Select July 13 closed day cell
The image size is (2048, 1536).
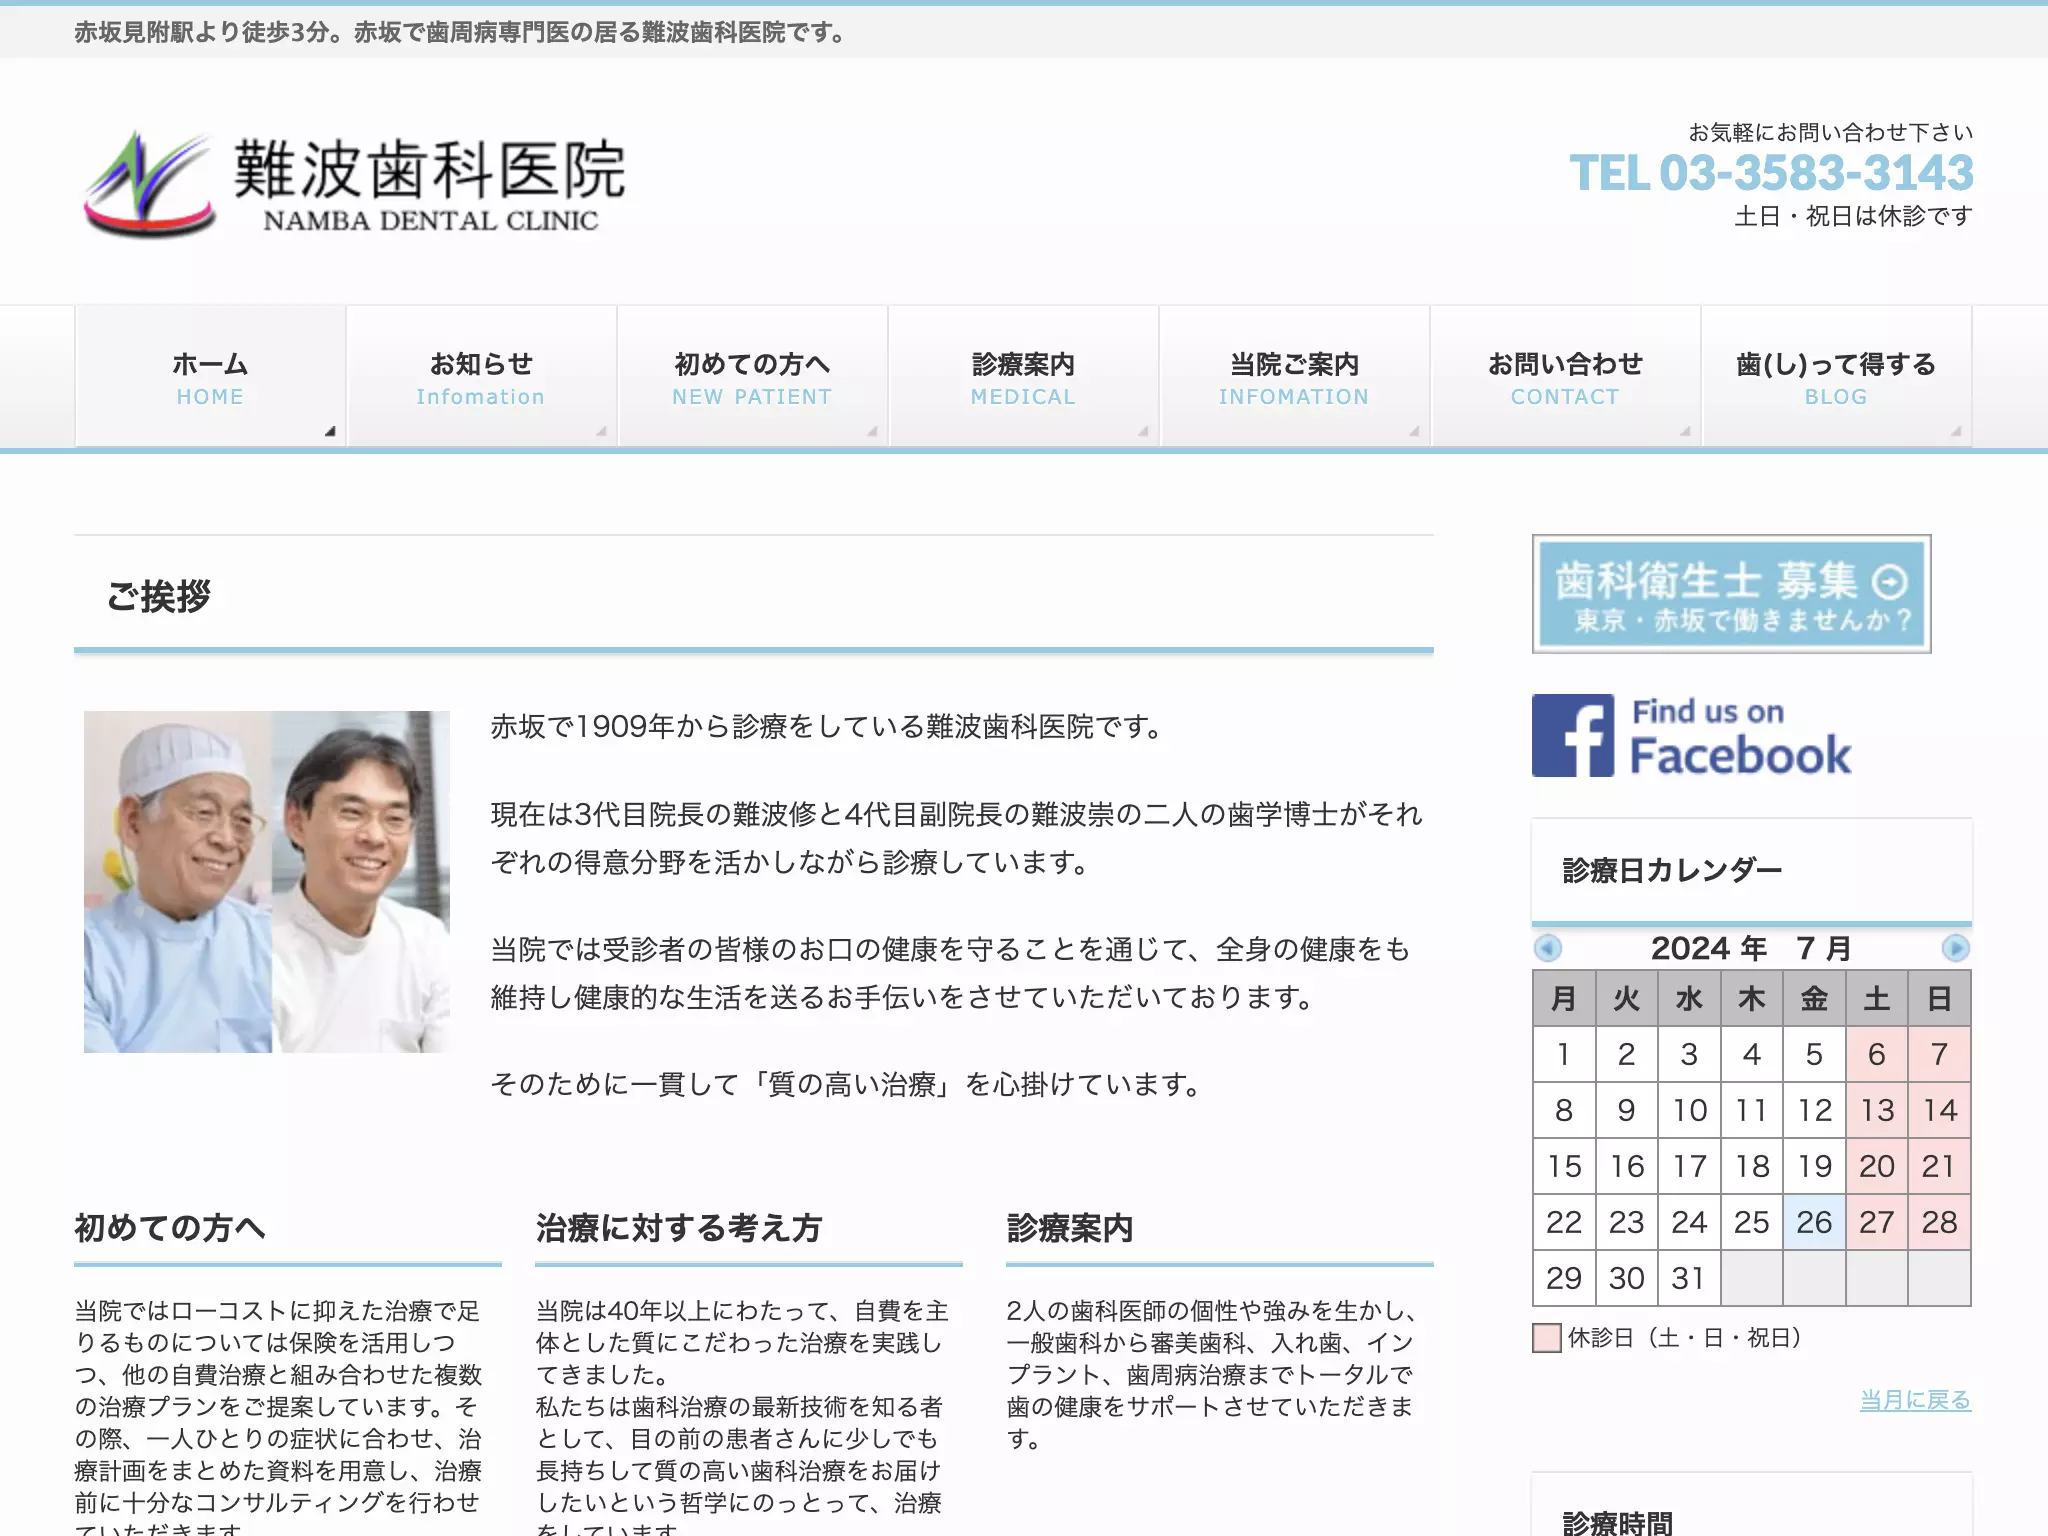click(x=1877, y=1110)
